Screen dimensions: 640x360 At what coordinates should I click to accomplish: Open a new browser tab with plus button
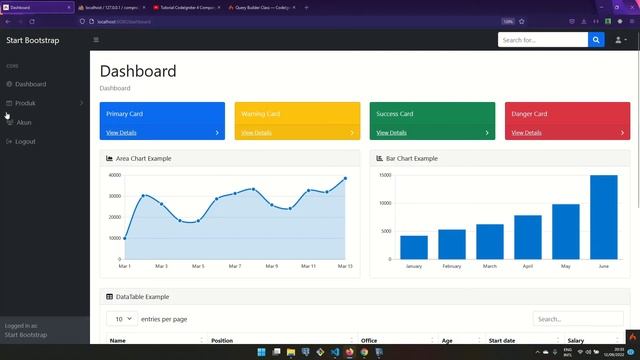(x=306, y=7)
